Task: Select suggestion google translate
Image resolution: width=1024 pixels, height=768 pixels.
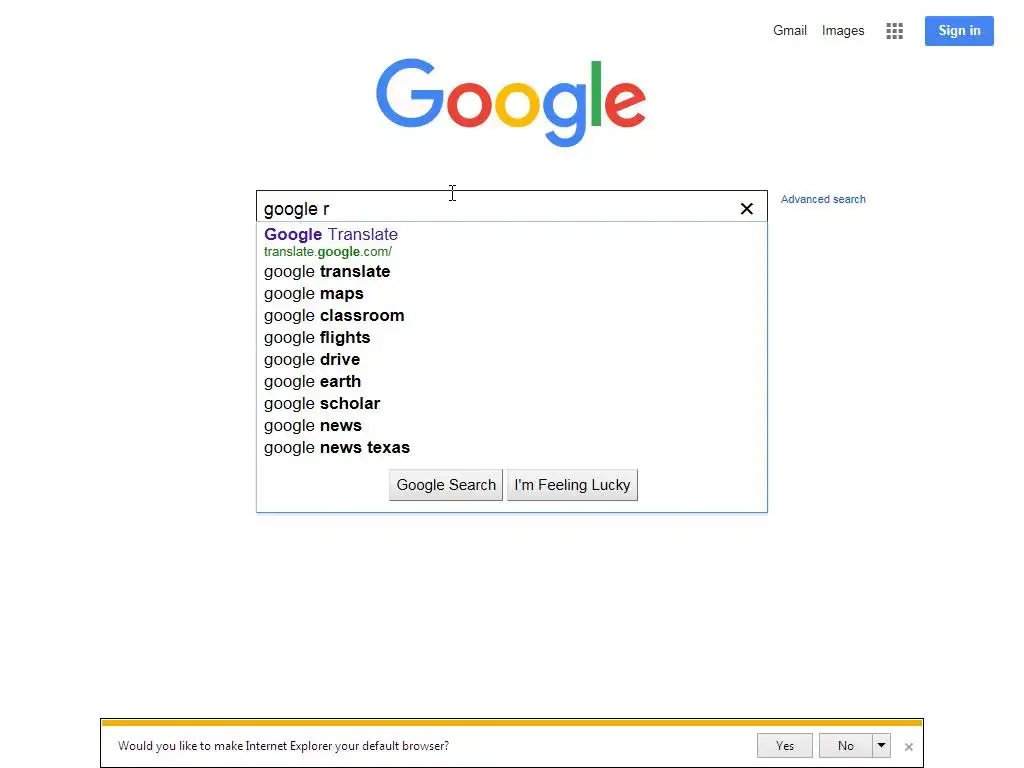Action: coord(511,272)
